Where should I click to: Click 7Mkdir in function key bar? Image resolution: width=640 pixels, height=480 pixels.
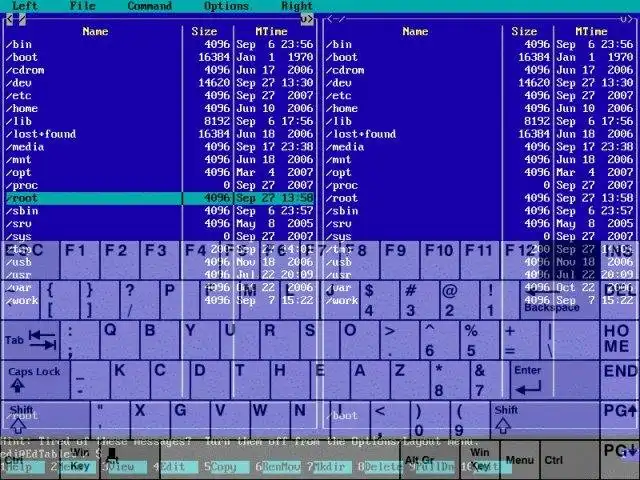pos(329,467)
